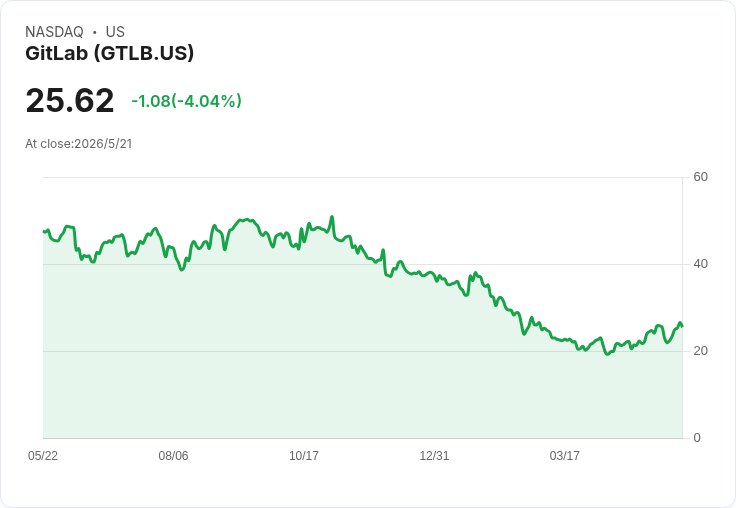This screenshot has height=508, width=736.
Task: Click the price line's sharp dip before 08/06
Action: pos(182,270)
